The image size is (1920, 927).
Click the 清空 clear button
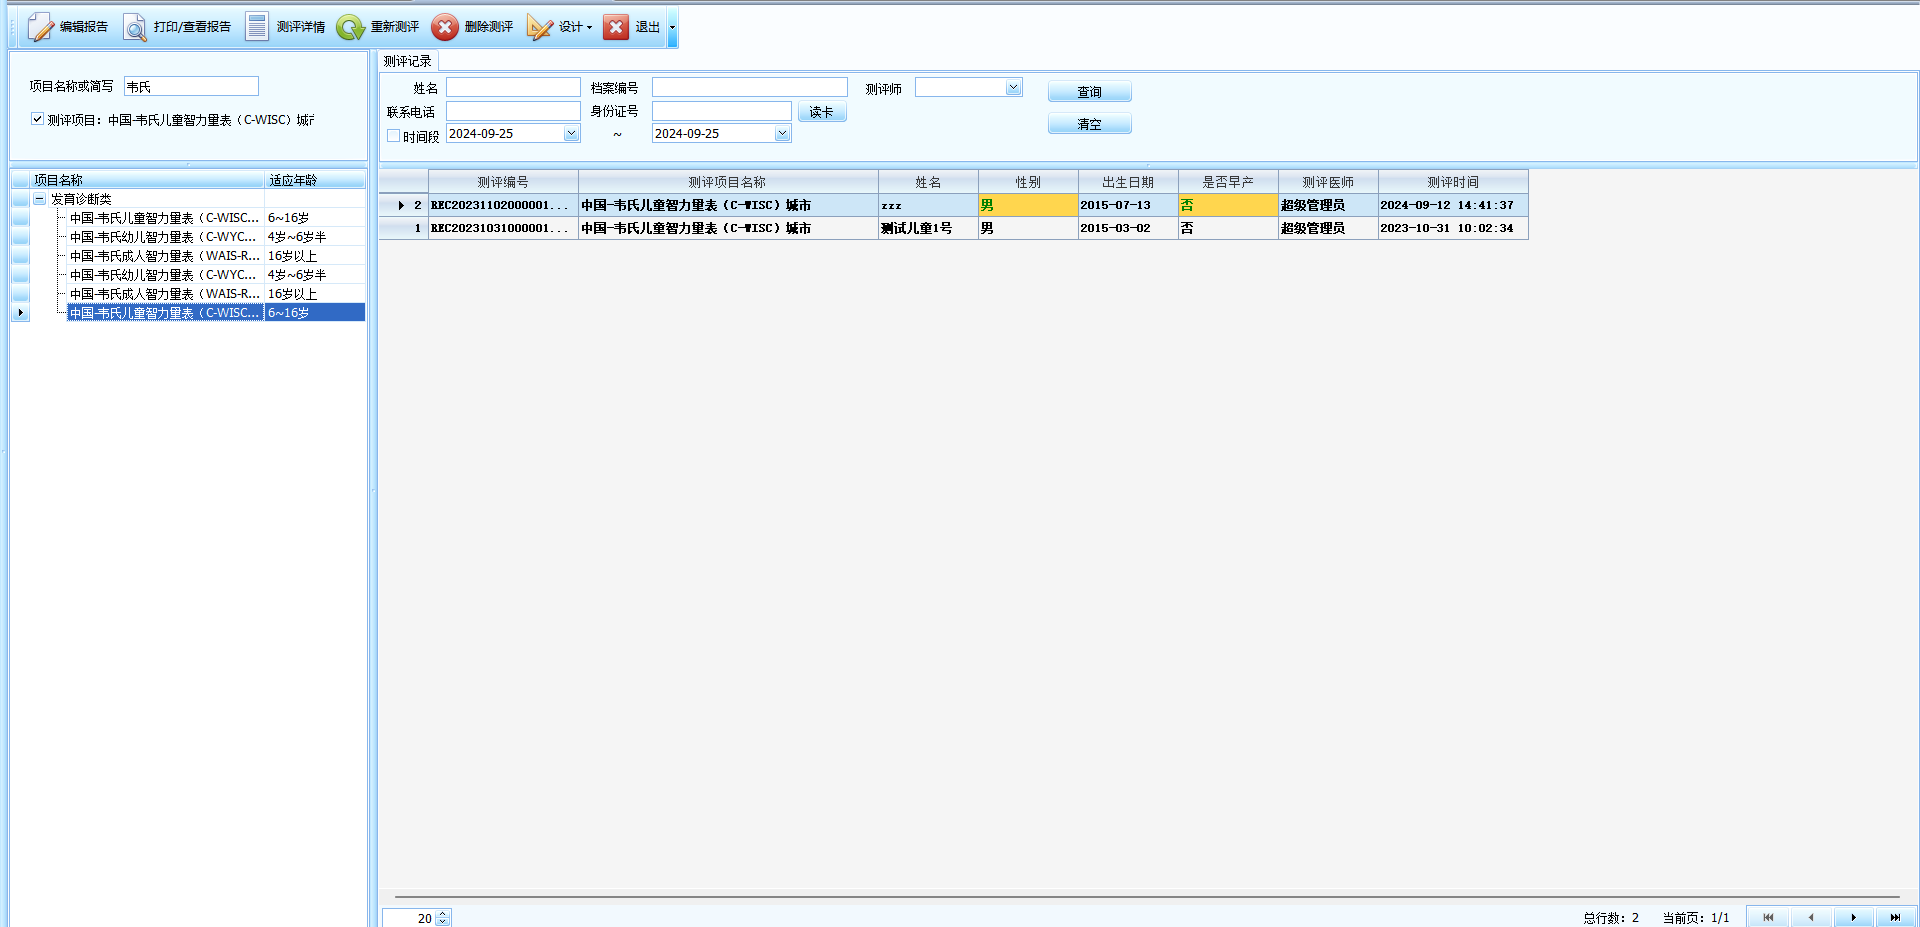click(1089, 124)
